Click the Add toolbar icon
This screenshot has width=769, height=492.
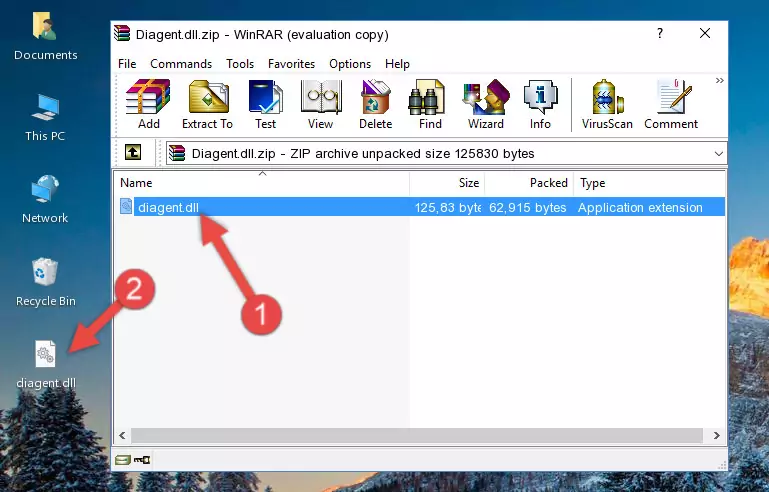(148, 104)
